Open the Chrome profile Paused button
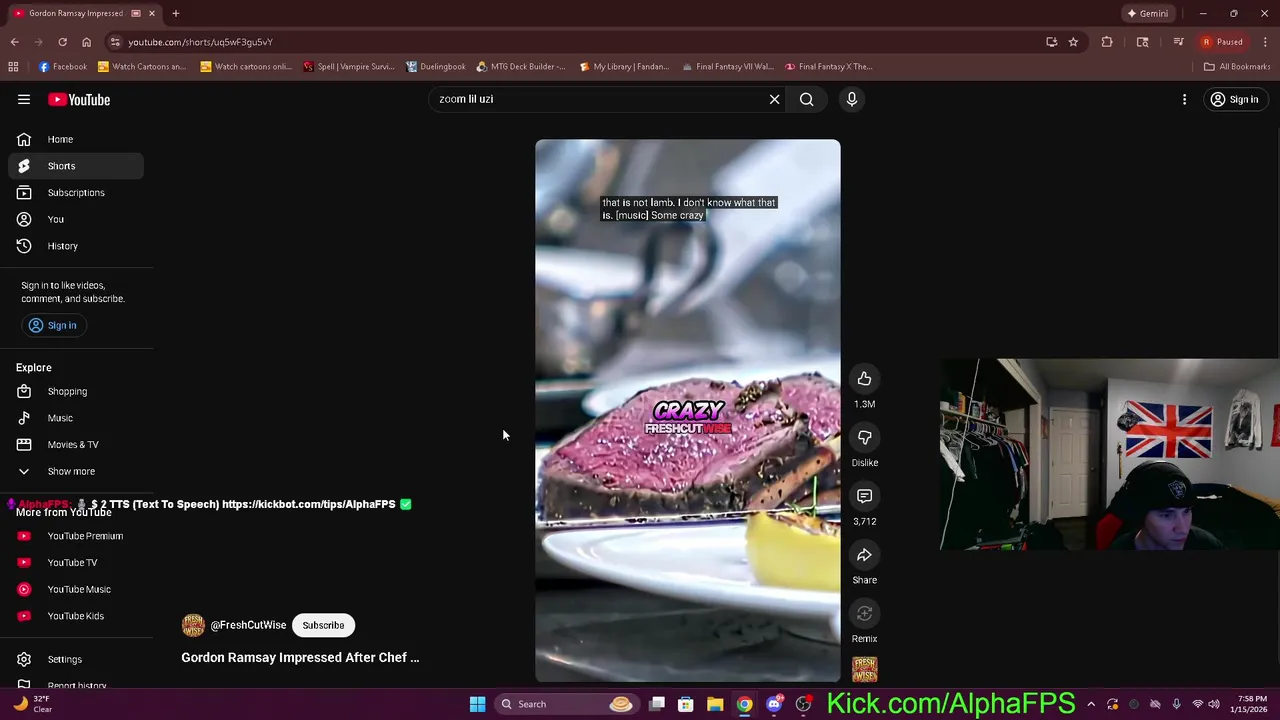This screenshot has height=720, width=1280. (x=1222, y=42)
